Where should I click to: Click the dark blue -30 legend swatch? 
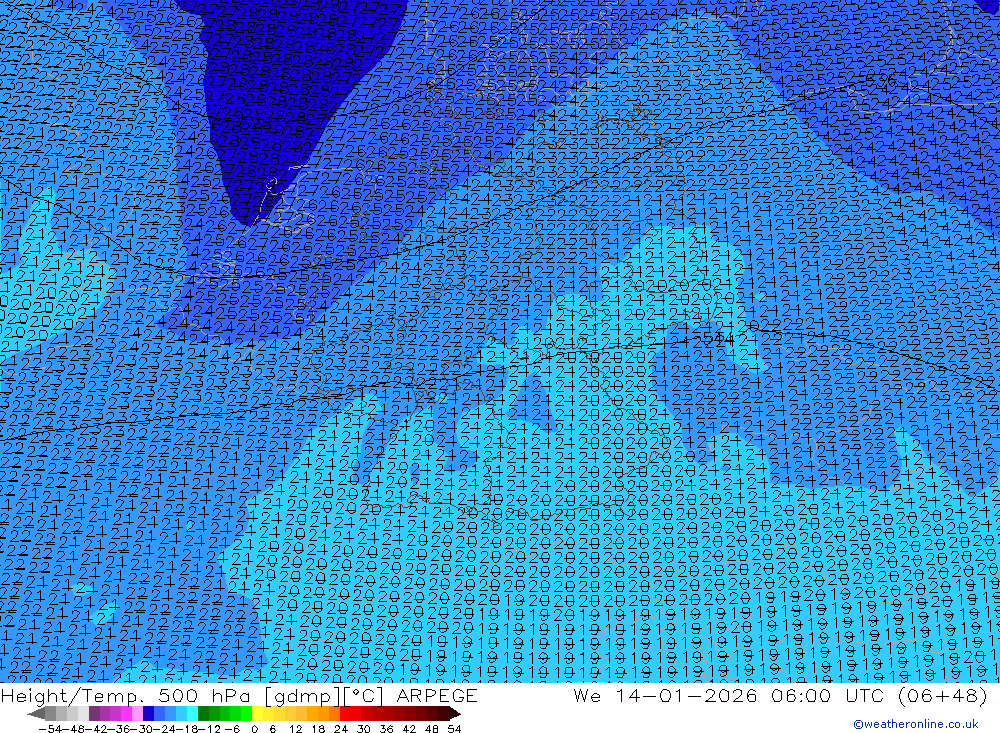(149, 713)
